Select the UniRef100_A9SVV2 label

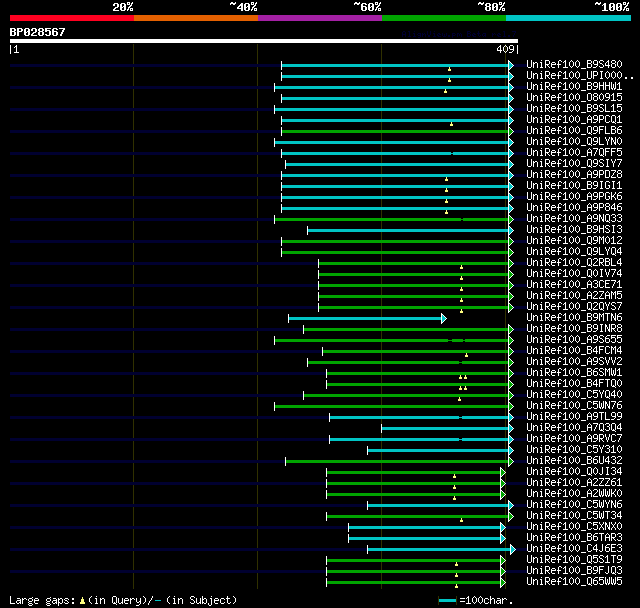[574, 362]
